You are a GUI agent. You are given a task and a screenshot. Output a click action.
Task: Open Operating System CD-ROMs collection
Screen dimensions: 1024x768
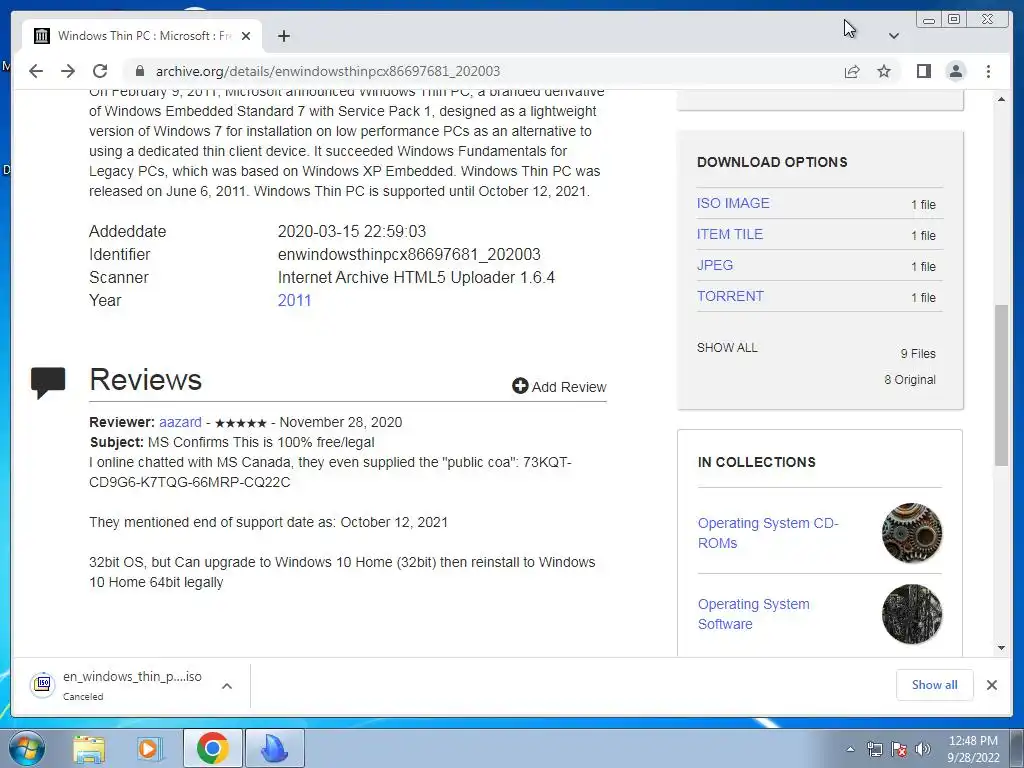(768, 533)
